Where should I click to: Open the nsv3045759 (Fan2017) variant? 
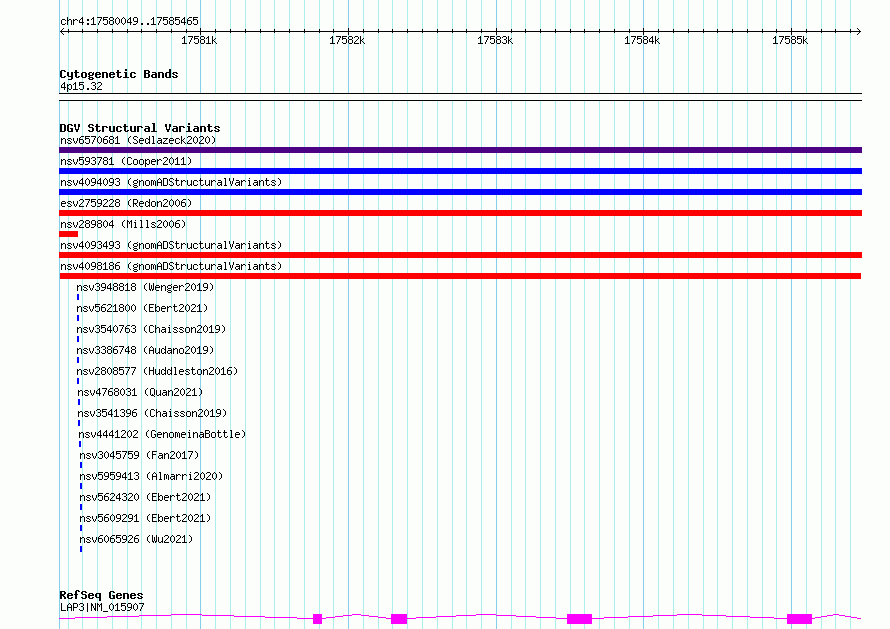[x=139, y=455]
